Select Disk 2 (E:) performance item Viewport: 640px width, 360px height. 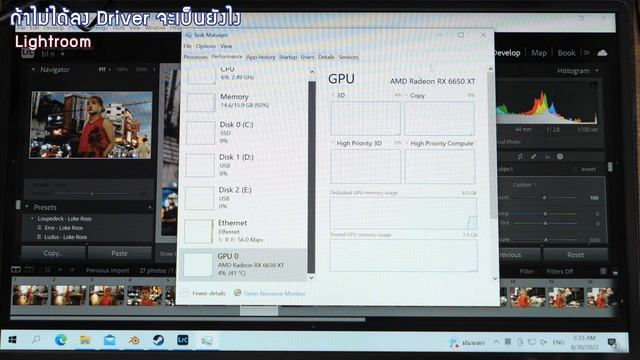[x=244, y=198]
